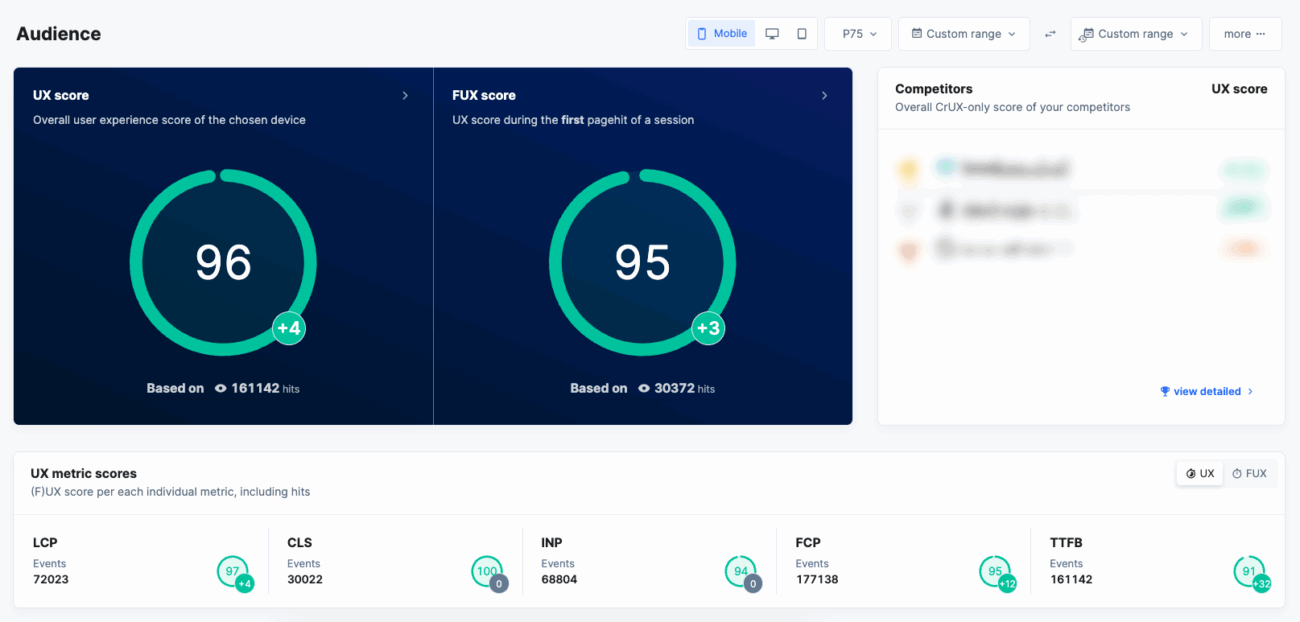The image size is (1300, 622).
Task: Click the INP score circle showing 94
Action: coord(740,571)
